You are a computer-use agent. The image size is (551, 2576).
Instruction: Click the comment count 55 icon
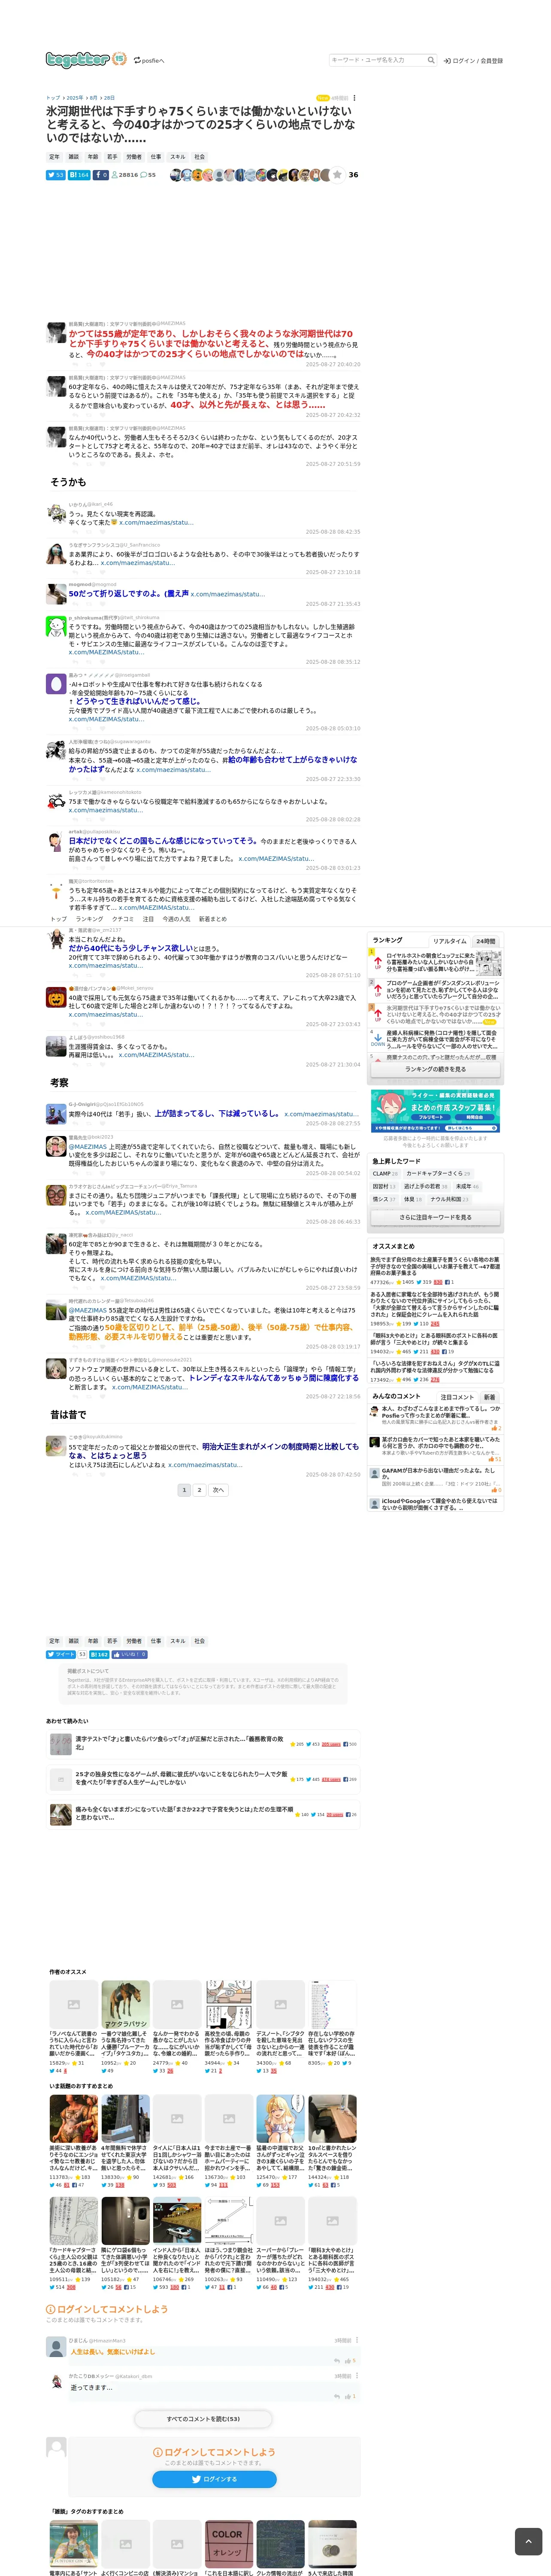149,175
